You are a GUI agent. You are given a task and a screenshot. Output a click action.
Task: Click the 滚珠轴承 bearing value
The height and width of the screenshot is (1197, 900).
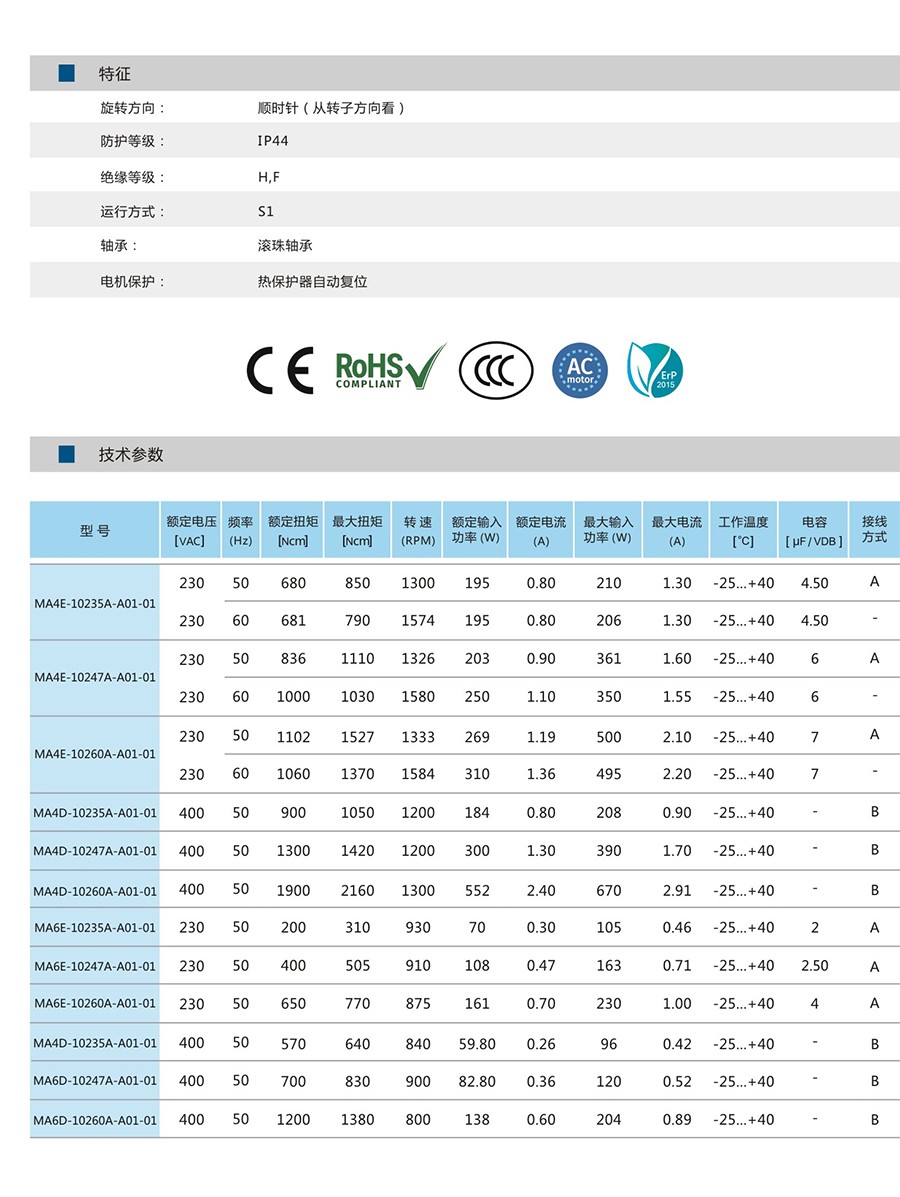pos(285,246)
